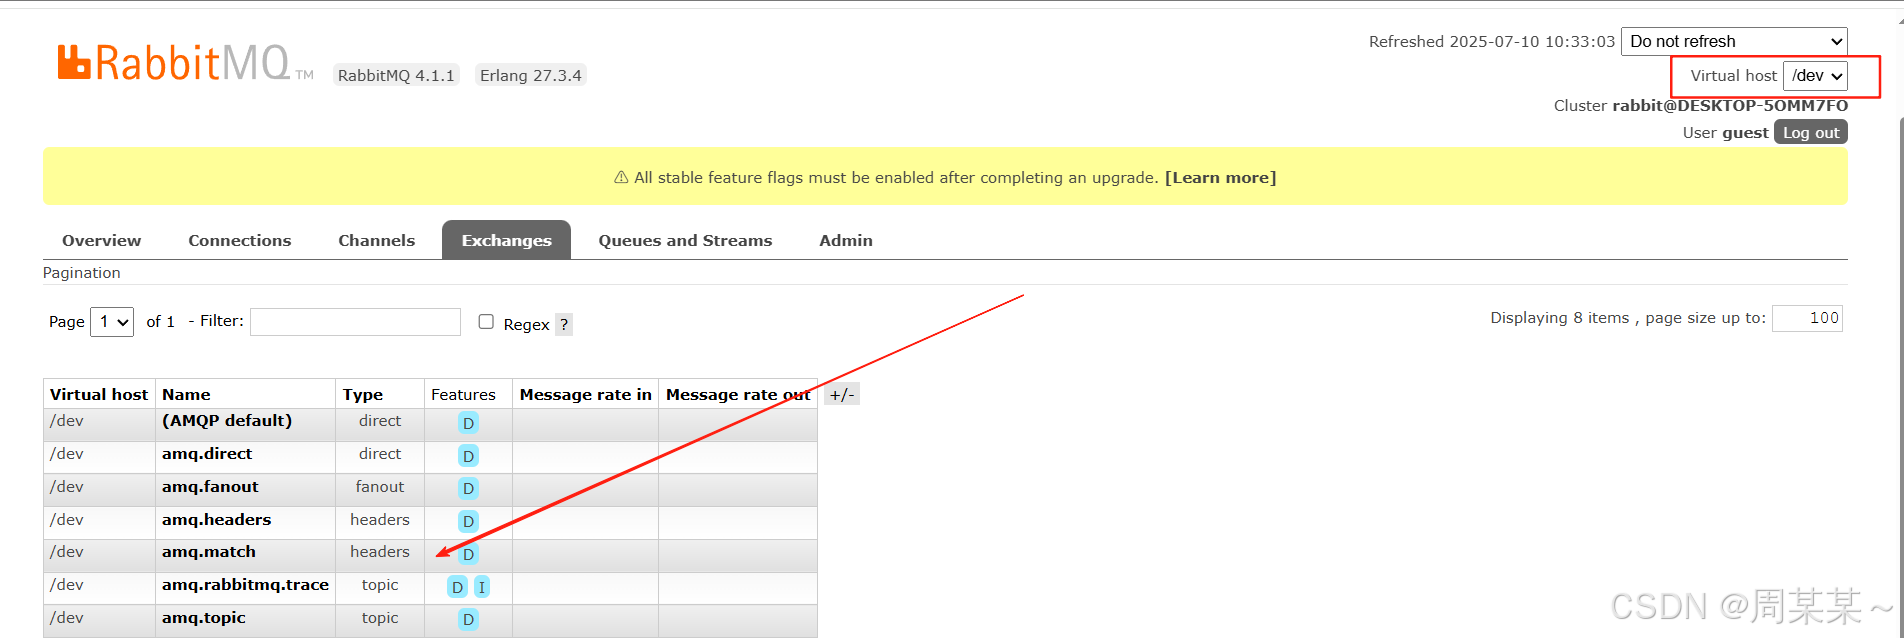Viewport: 1904px width, 638px height.
Task: Open the amq.direct exchange
Action: coord(207,454)
